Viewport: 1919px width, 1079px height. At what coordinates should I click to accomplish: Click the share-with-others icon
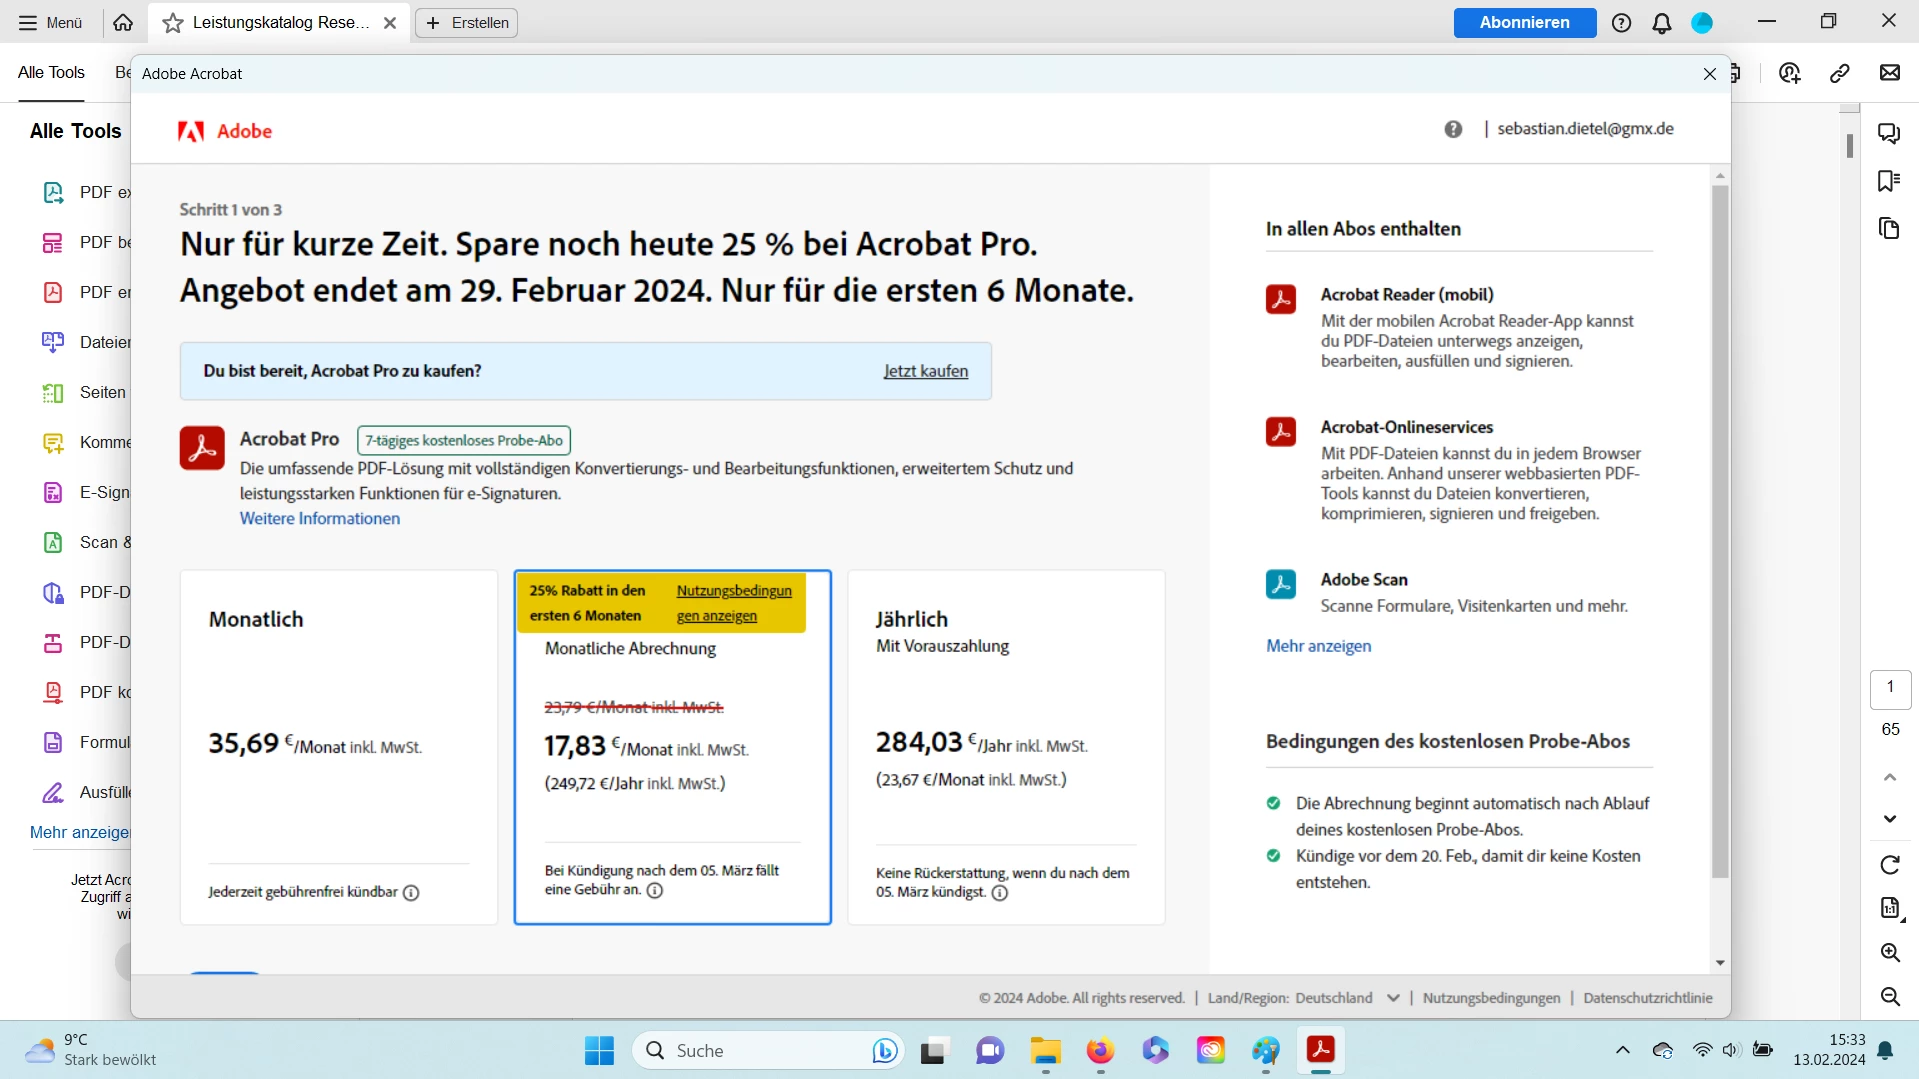(1790, 73)
